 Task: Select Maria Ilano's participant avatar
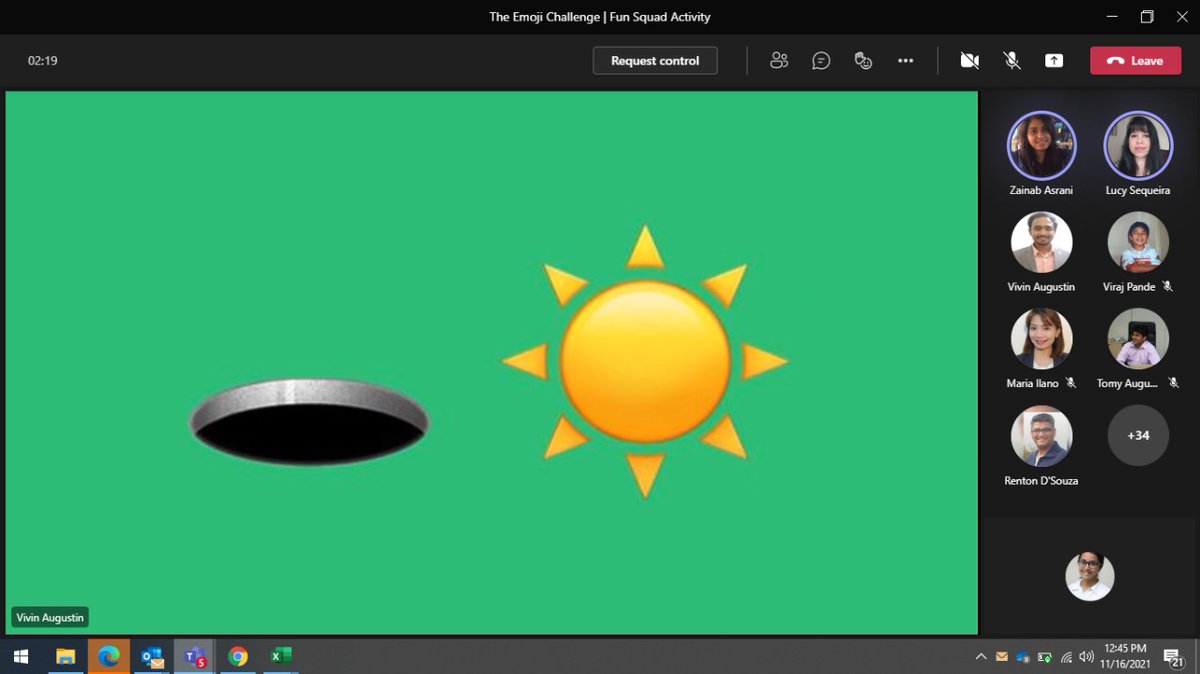1041,339
